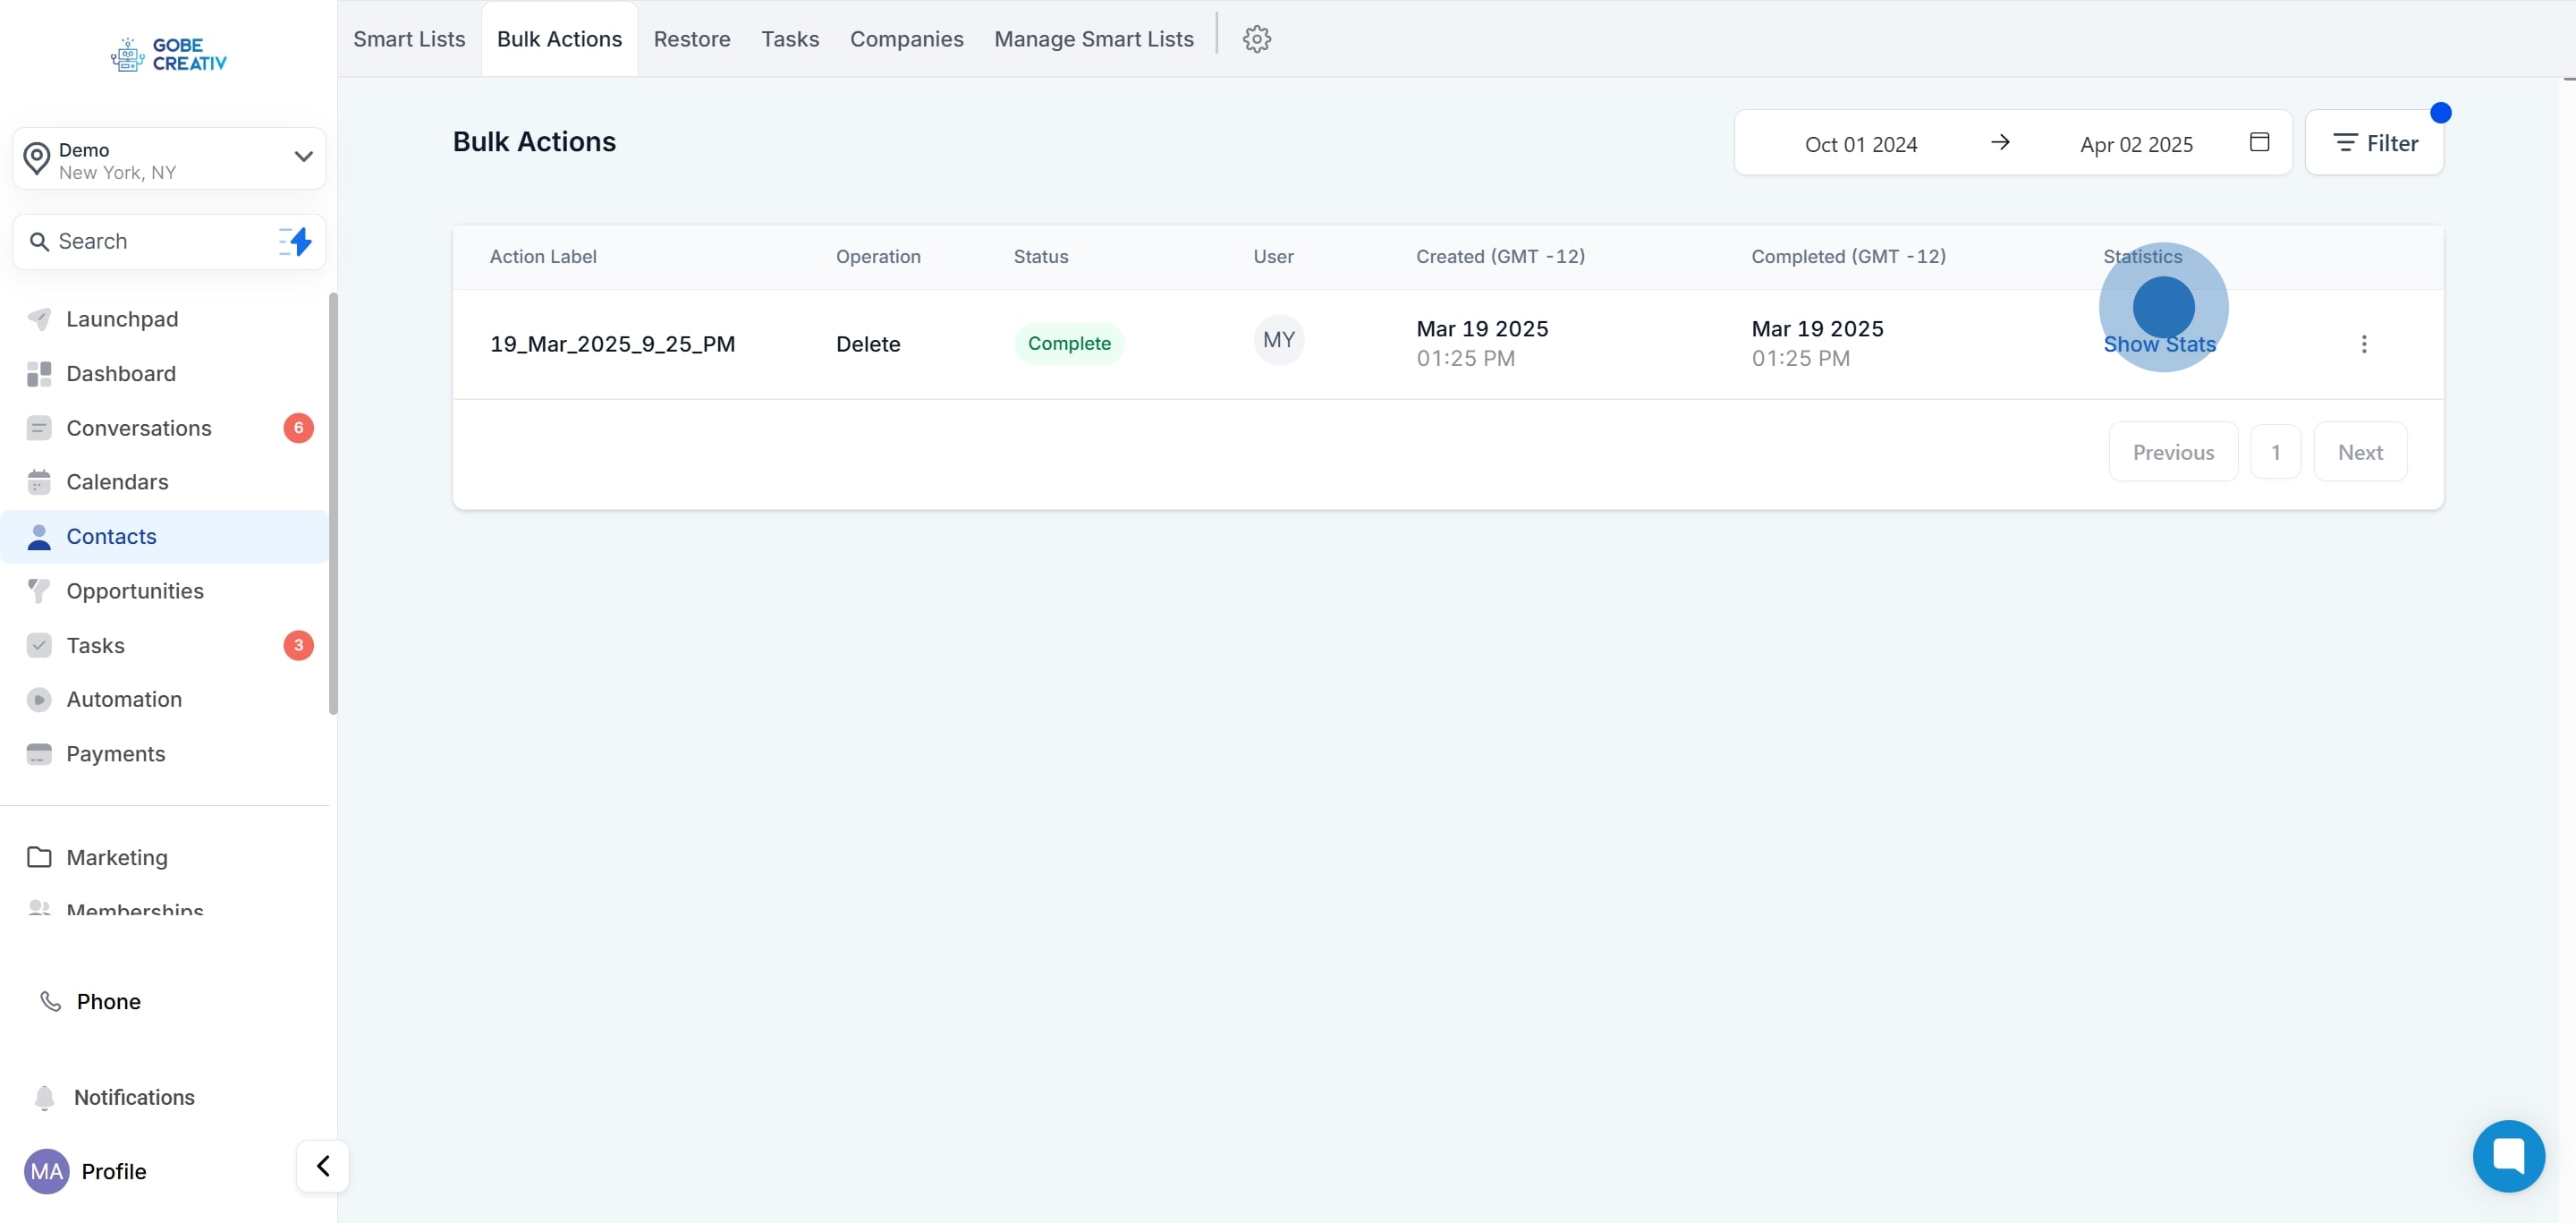This screenshot has height=1223, width=2576.
Task: Collapse the sidebar with arrow button
Action: 322,1166
